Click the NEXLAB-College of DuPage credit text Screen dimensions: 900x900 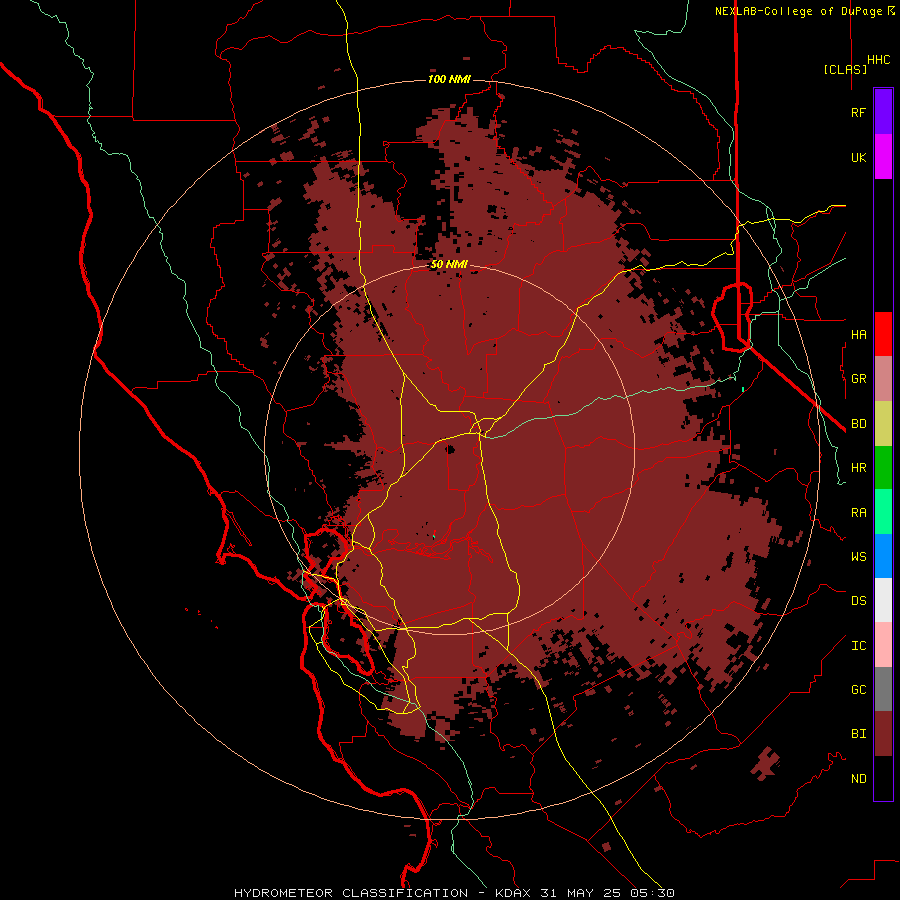pyautogui.click(x=798, y=11)
